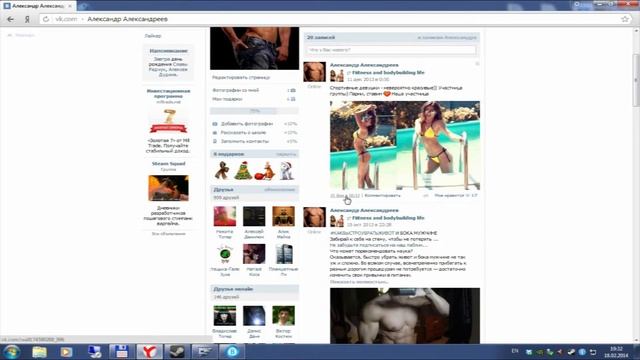The image size is (640, 360).
Task: Open the media player taskbar icon
Action: point(66,352)
